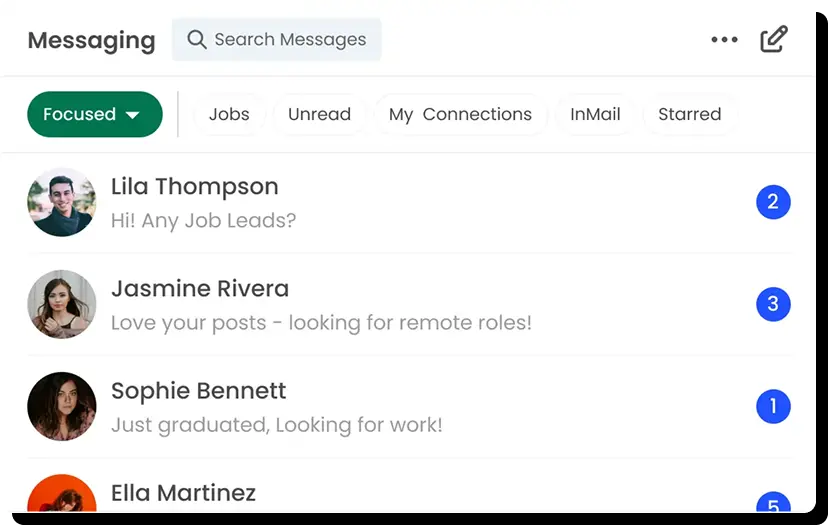Click Sophie Bennett's unread badge showing 1
The image size is (828, 525).
[x=773, y=407]
